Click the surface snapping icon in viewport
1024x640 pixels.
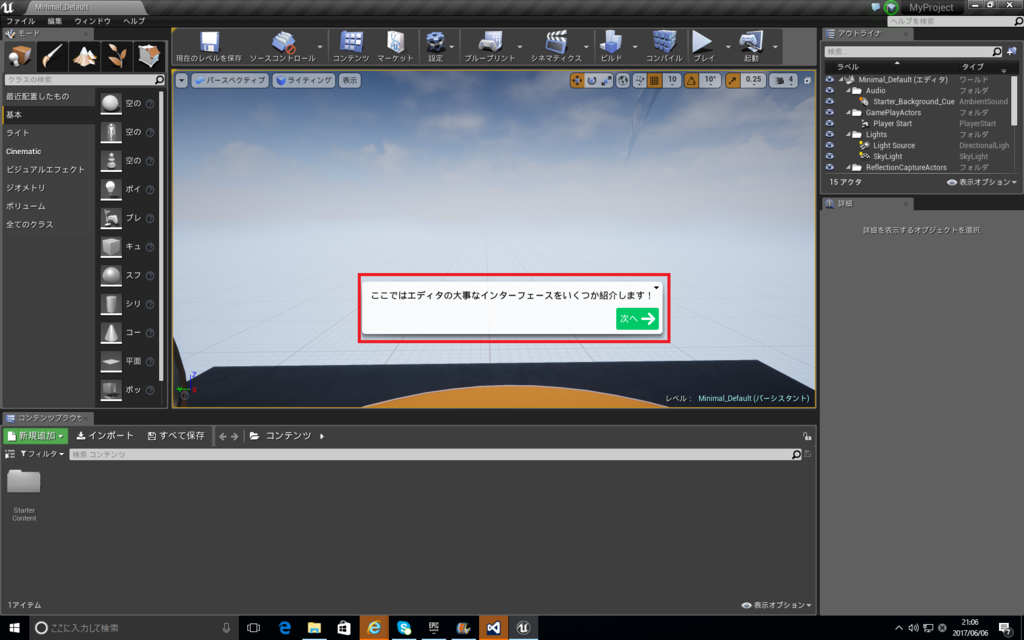(x=639, y=80)
